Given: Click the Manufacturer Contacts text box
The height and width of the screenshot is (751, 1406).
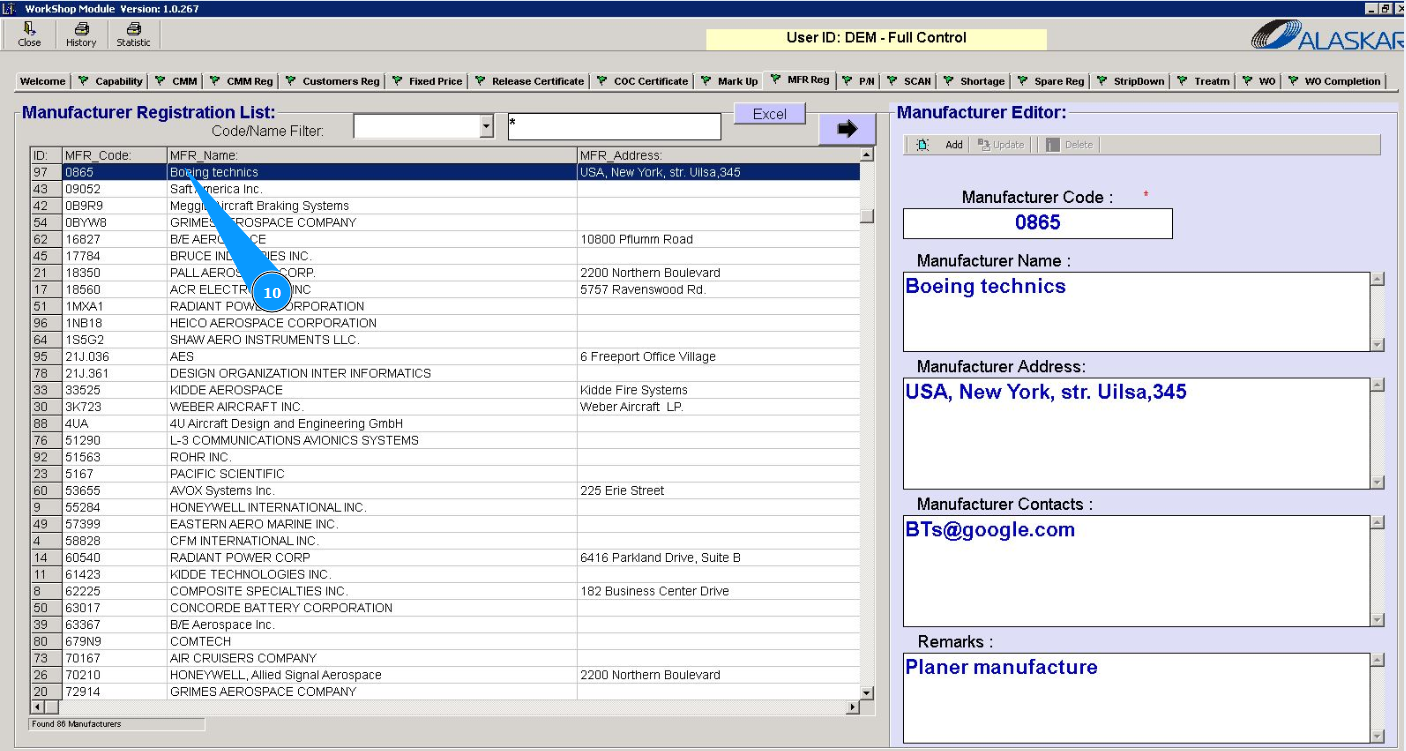Looking at the screenshot, I should (1136, 571).
